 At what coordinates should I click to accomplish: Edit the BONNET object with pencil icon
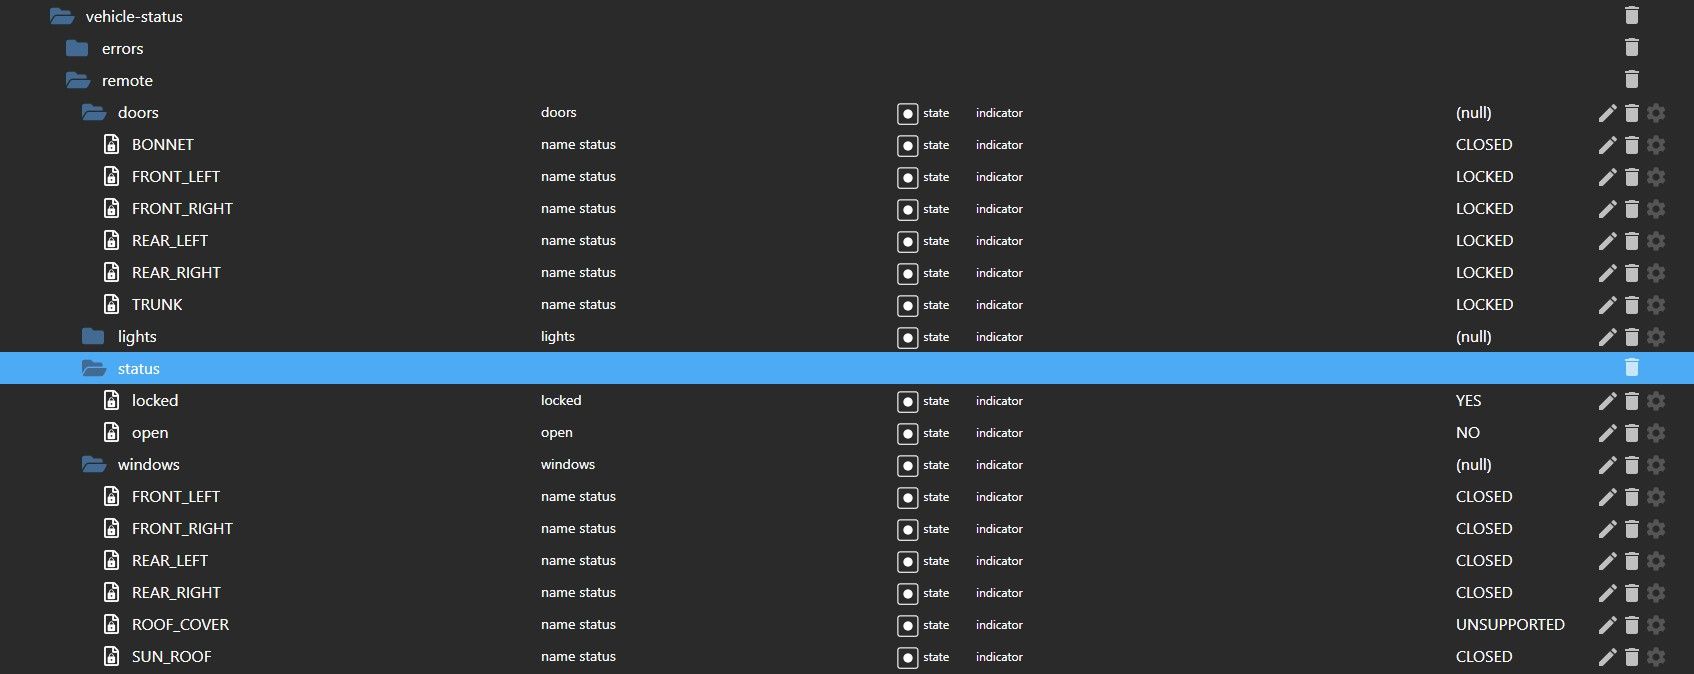point(1607,145)
